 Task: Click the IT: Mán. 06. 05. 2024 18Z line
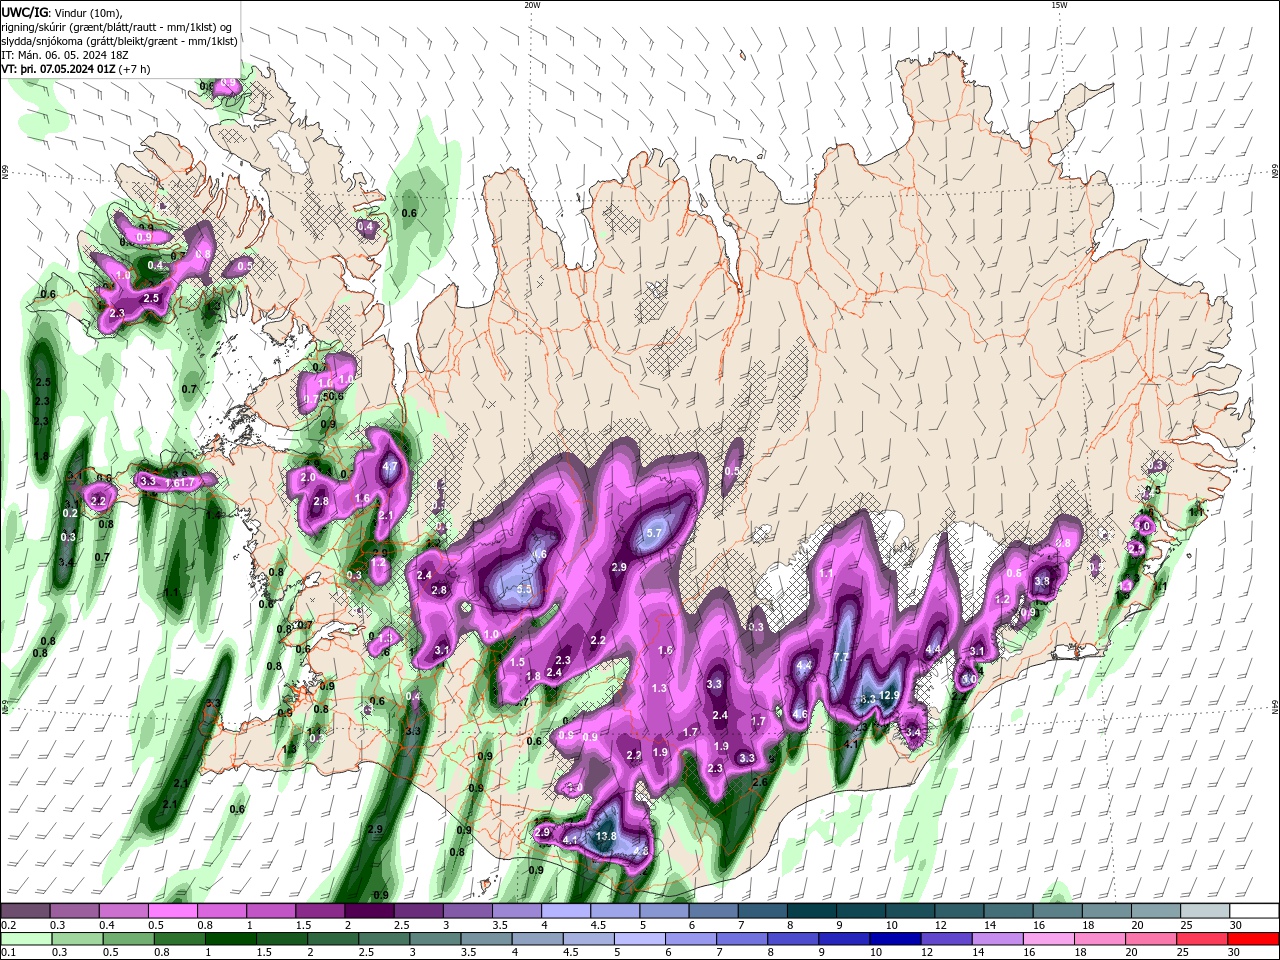click(x=64, y=55)
